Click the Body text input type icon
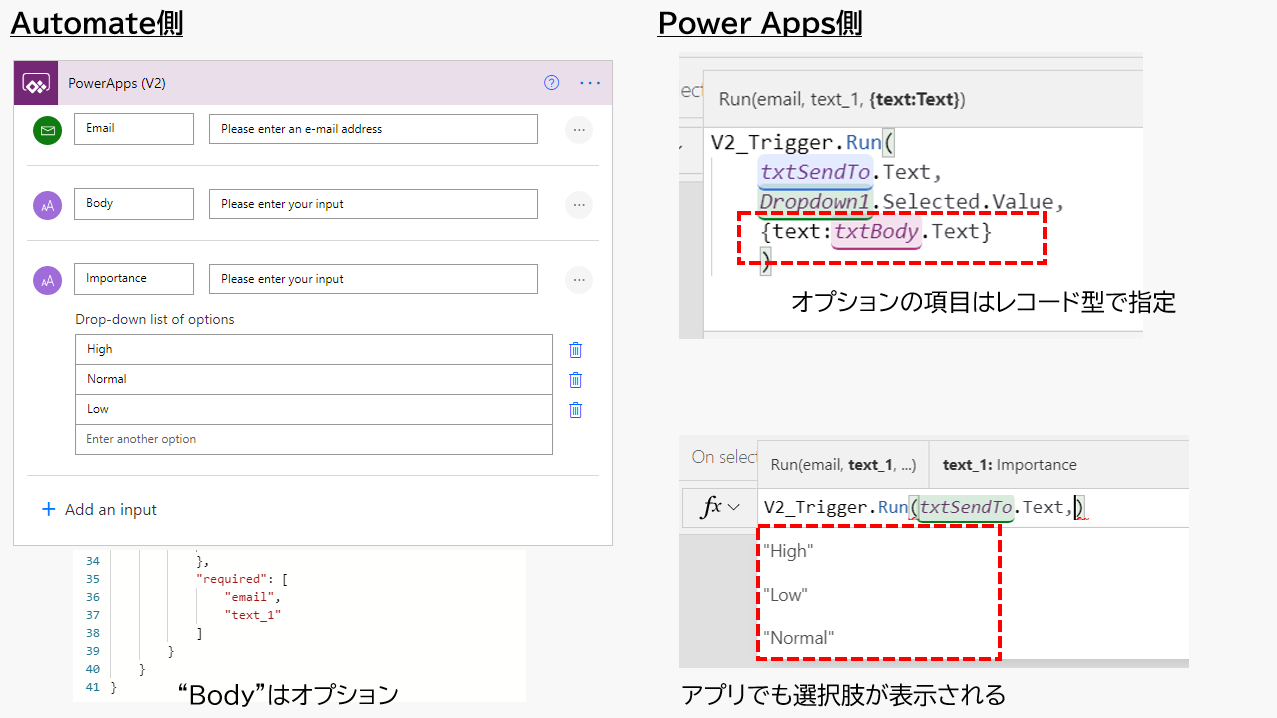 [x=47, y=205]
